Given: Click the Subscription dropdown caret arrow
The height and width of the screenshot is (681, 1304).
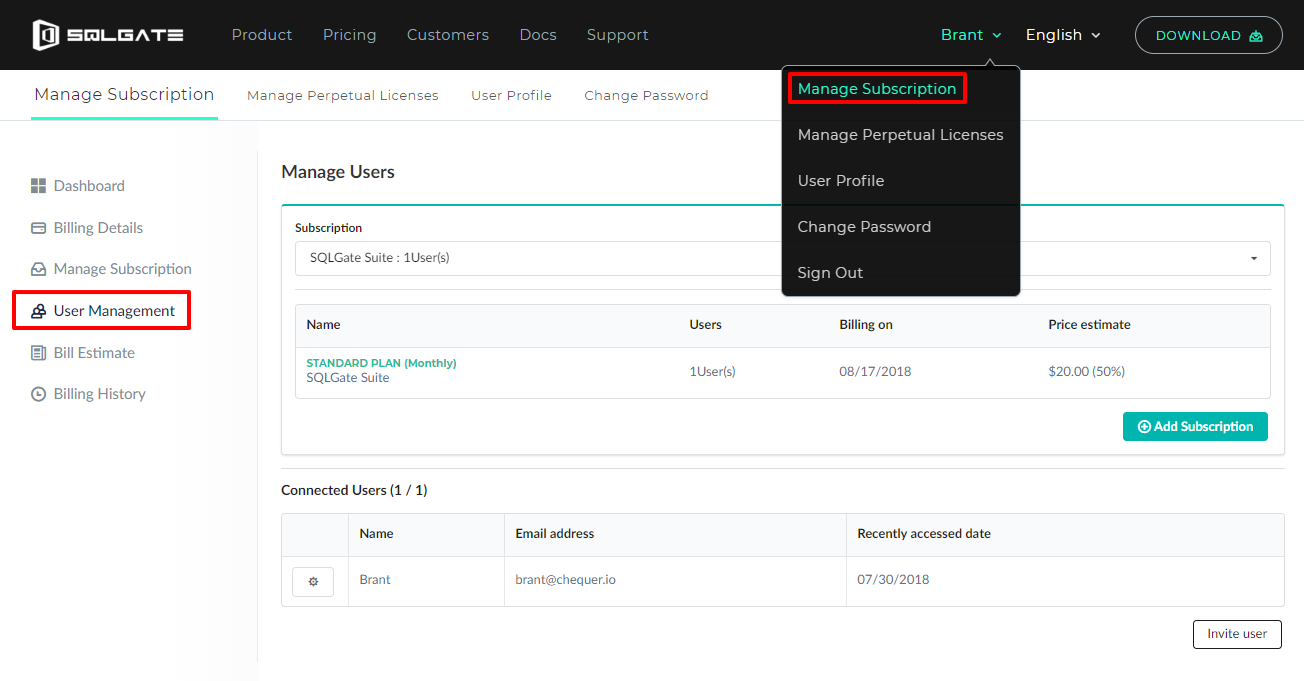Looking at the screenshot, I should tap(1254, 259).
